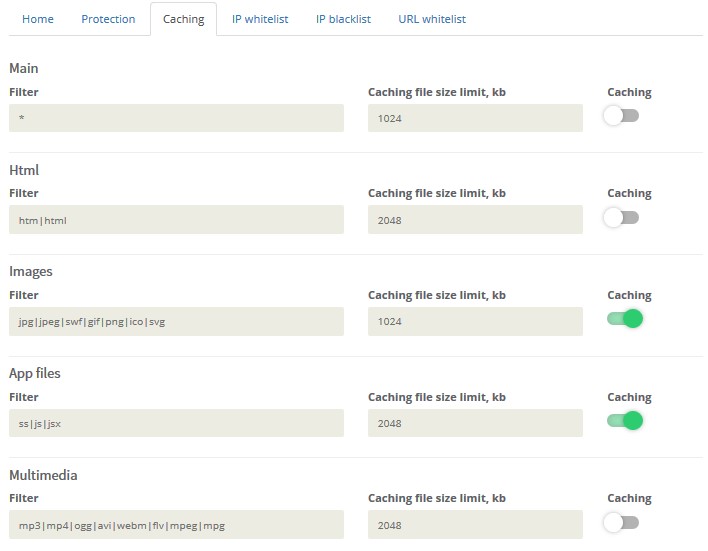This screenshot has width=708, height=551.
Task: Select the Caching tab
Action: (x=183, y=19)
